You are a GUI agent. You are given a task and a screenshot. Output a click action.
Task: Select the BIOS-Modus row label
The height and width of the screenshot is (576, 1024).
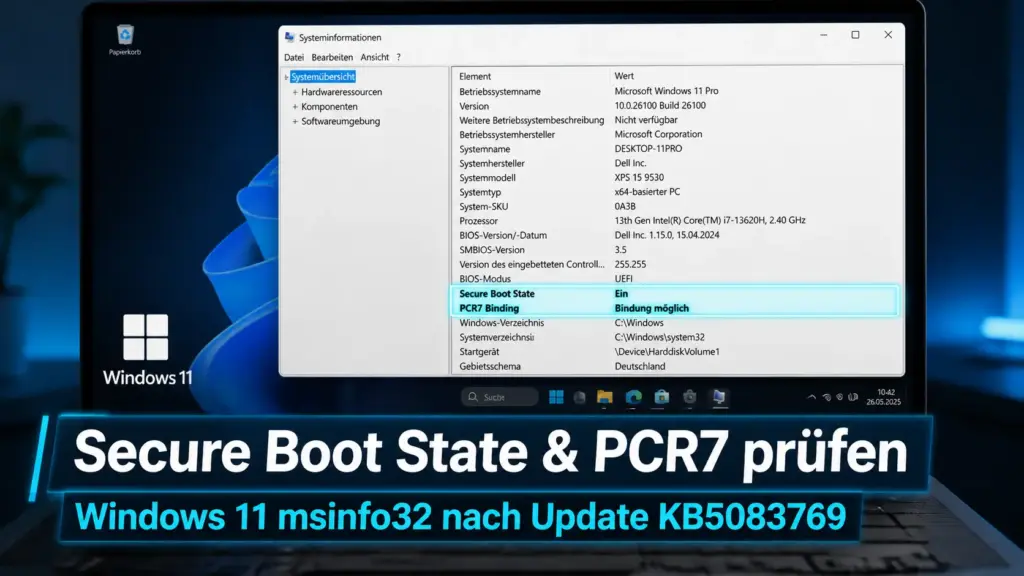pos(485,279)
